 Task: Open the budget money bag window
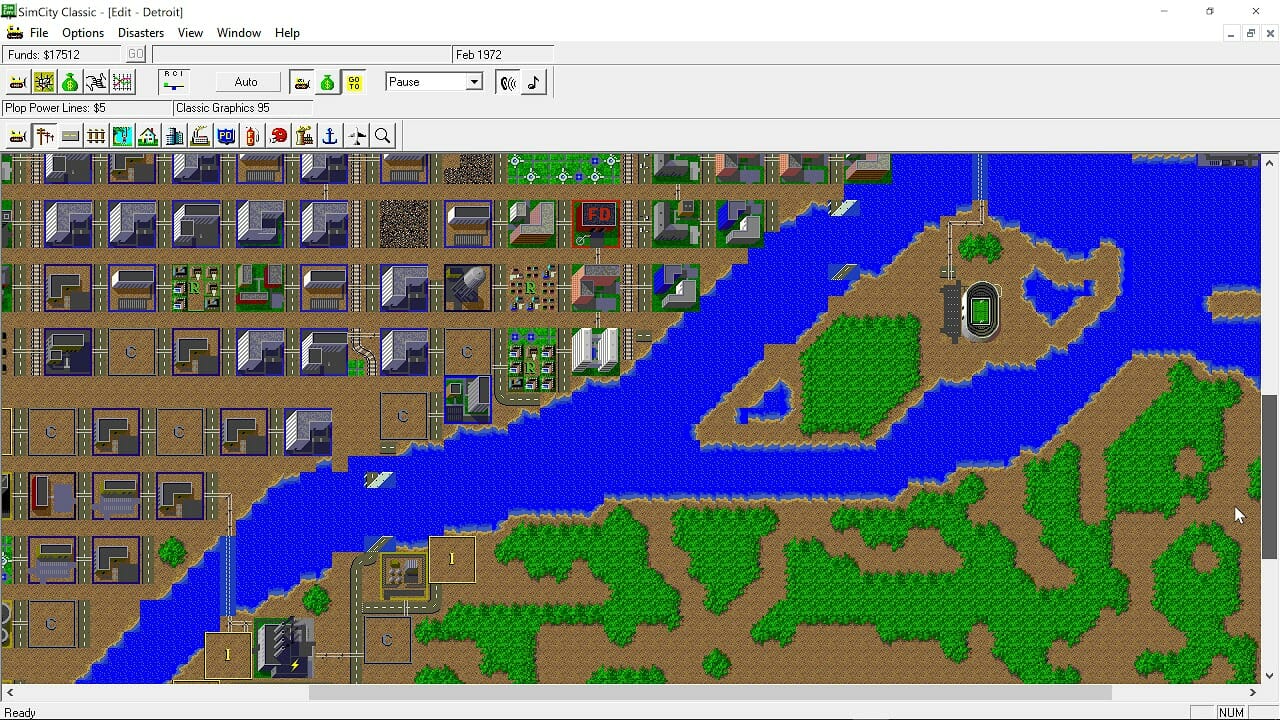70,82
